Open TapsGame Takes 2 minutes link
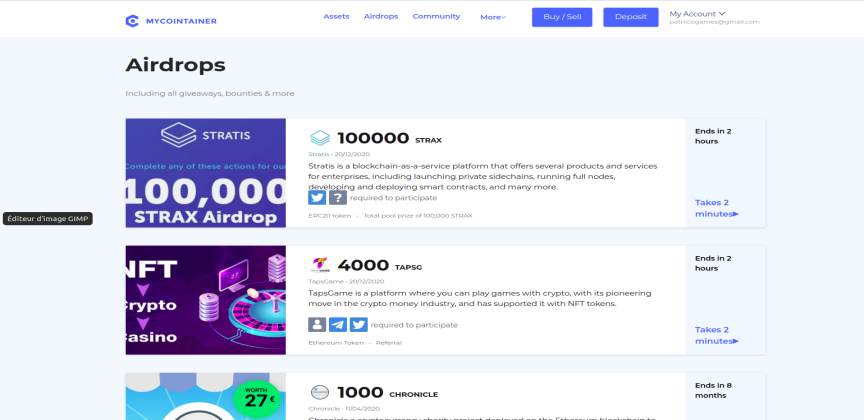 [x=716, y=335]
